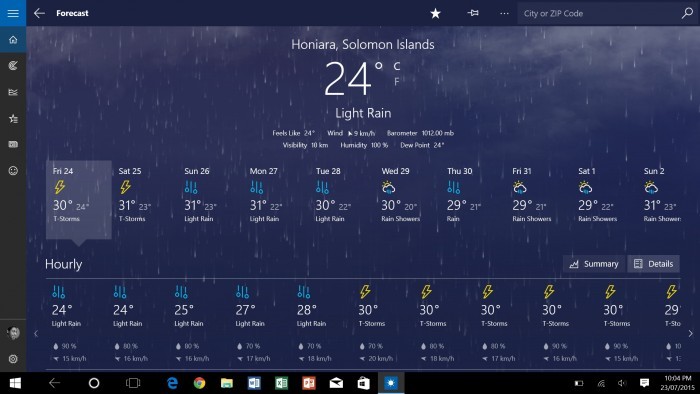The height and width of the screenshot is (394, 700).
Task: Click the Humidity 100 % reading
Action: pyautogui.click(x=364, y=145)
